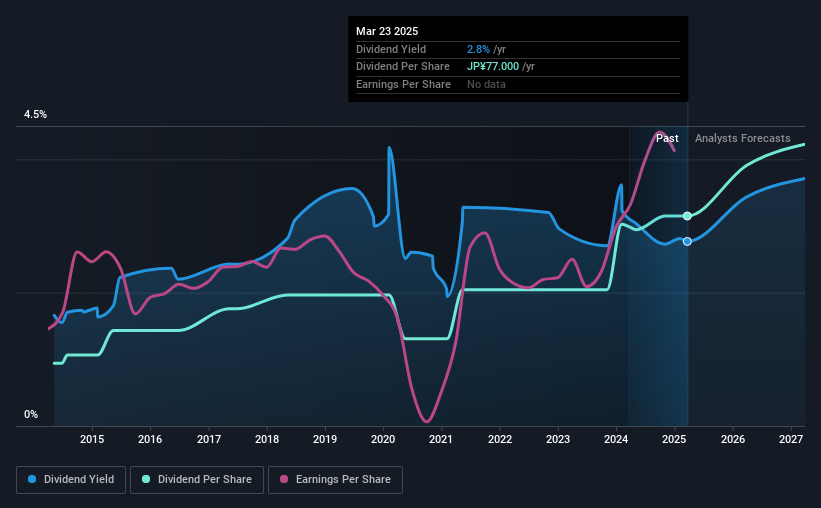Click the 0% y-axis label
The image size is (821, 508).
click(x=31, y=414)
